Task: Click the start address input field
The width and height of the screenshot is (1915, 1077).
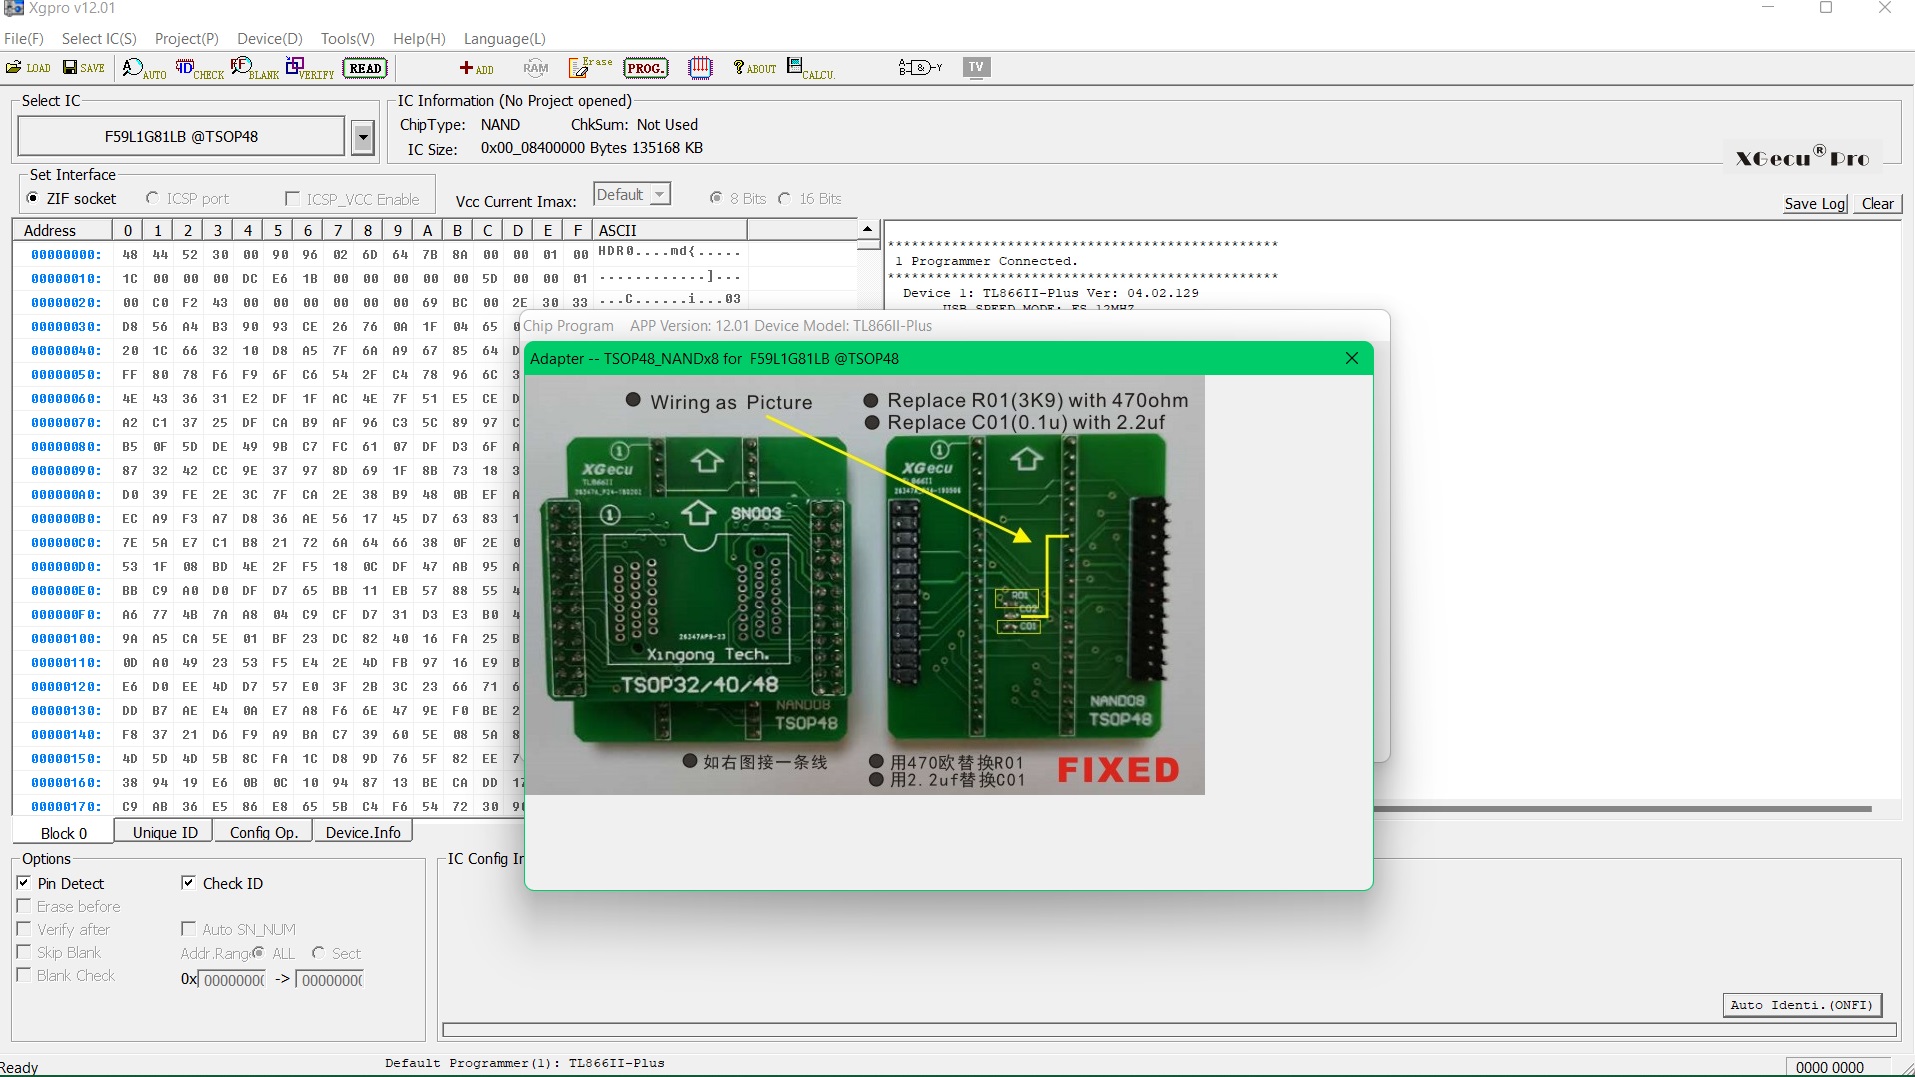Action: [x=233, y=980]
